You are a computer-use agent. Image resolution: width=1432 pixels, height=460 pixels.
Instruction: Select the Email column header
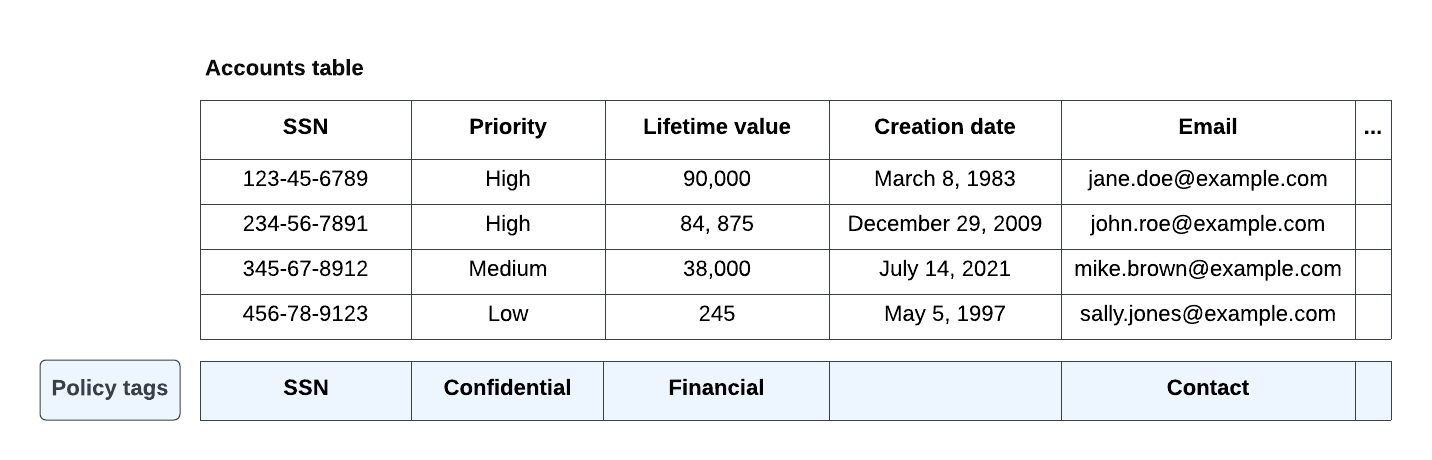click(x=1207, y=128)
